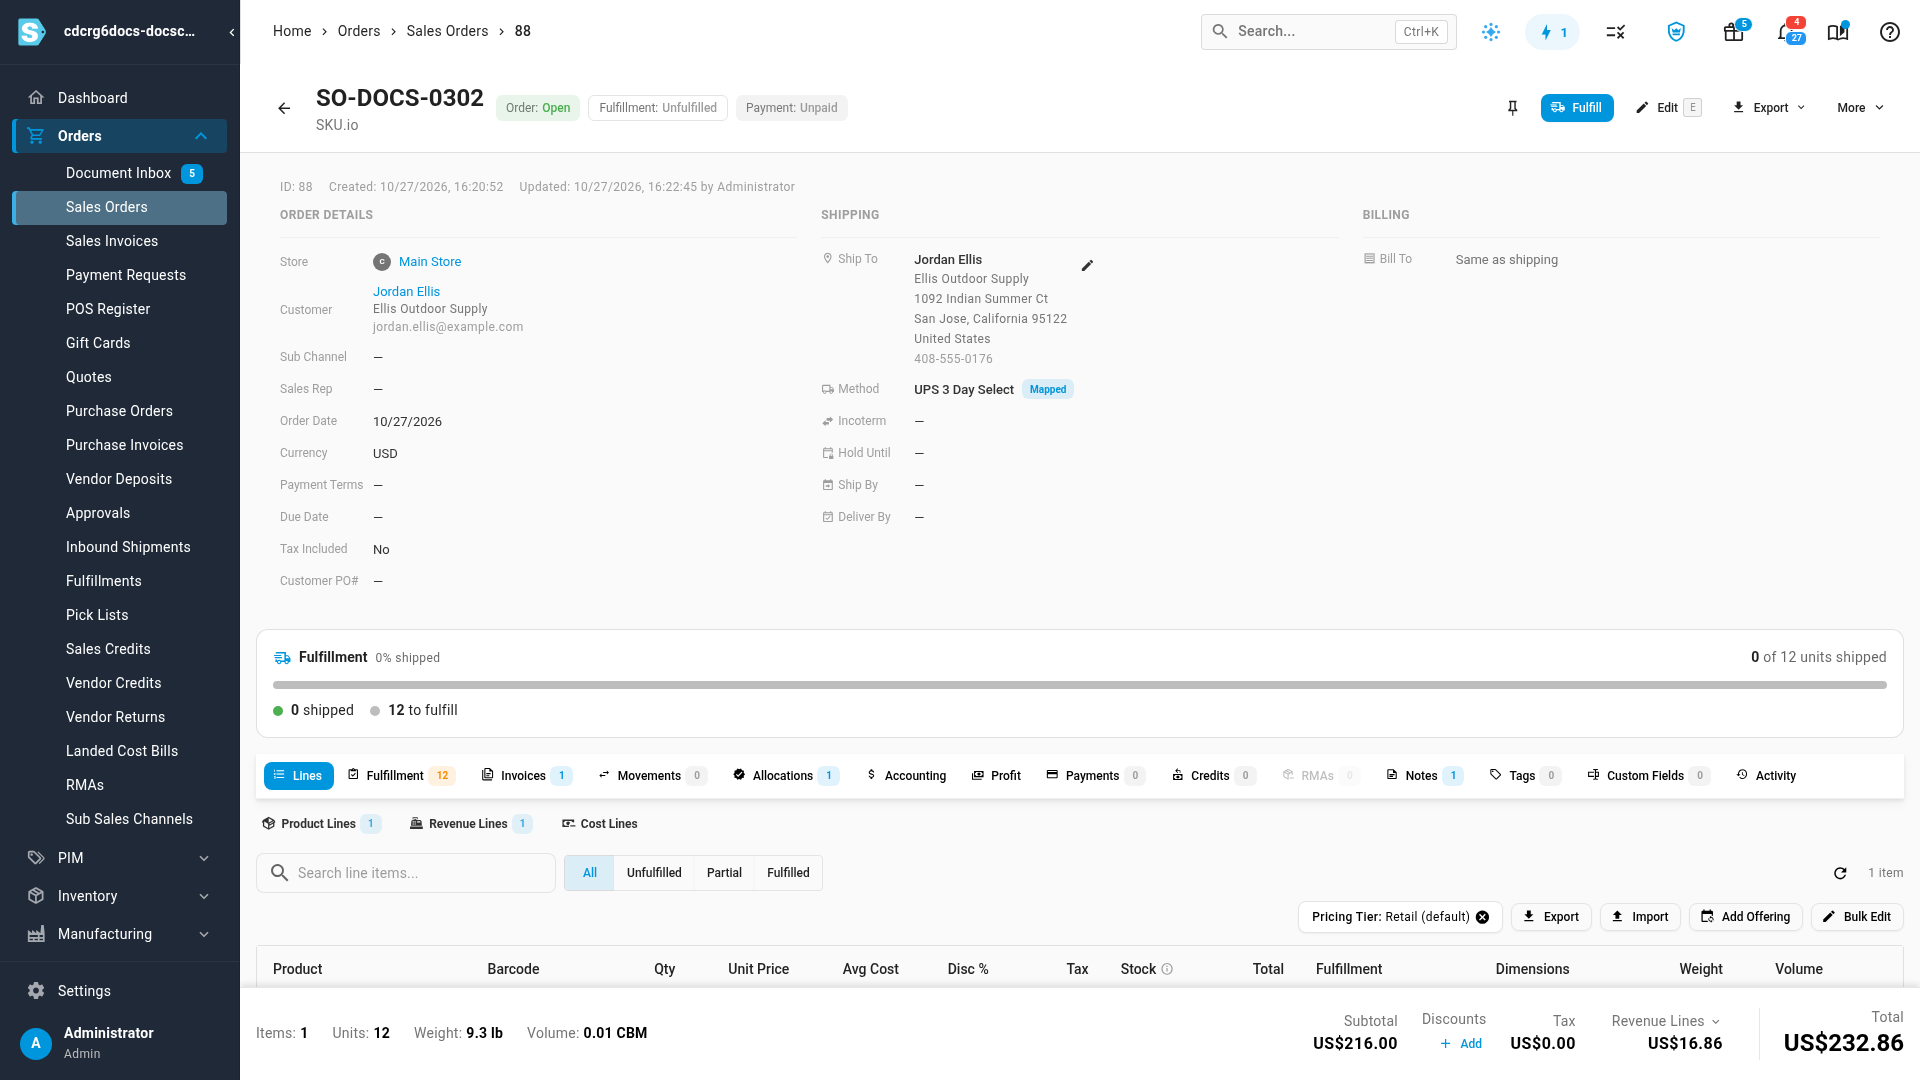The height and width of the screenshot is (1080, 1920).
Task: Edit the Ship To address pencil icon
Action: coord(1087,265)
